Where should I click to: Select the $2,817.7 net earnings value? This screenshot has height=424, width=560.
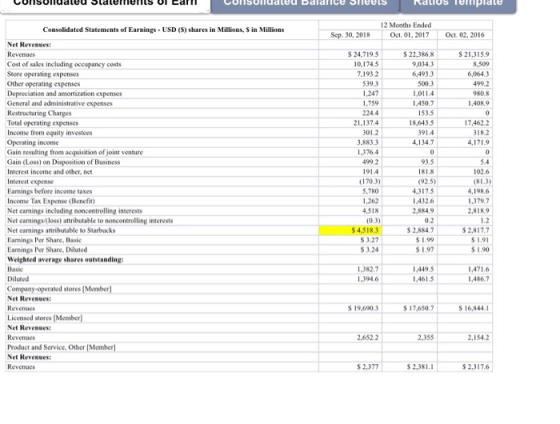pos(476,230)
